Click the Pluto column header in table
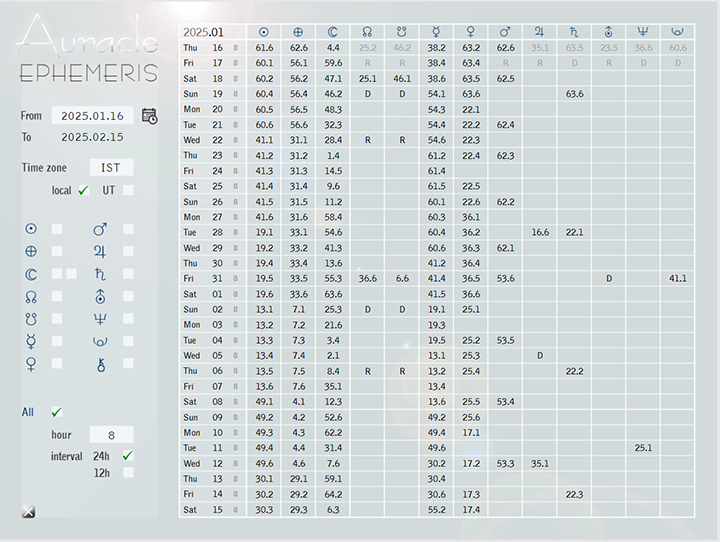Viewport: 720px width, 542px height. click(677, 32)
